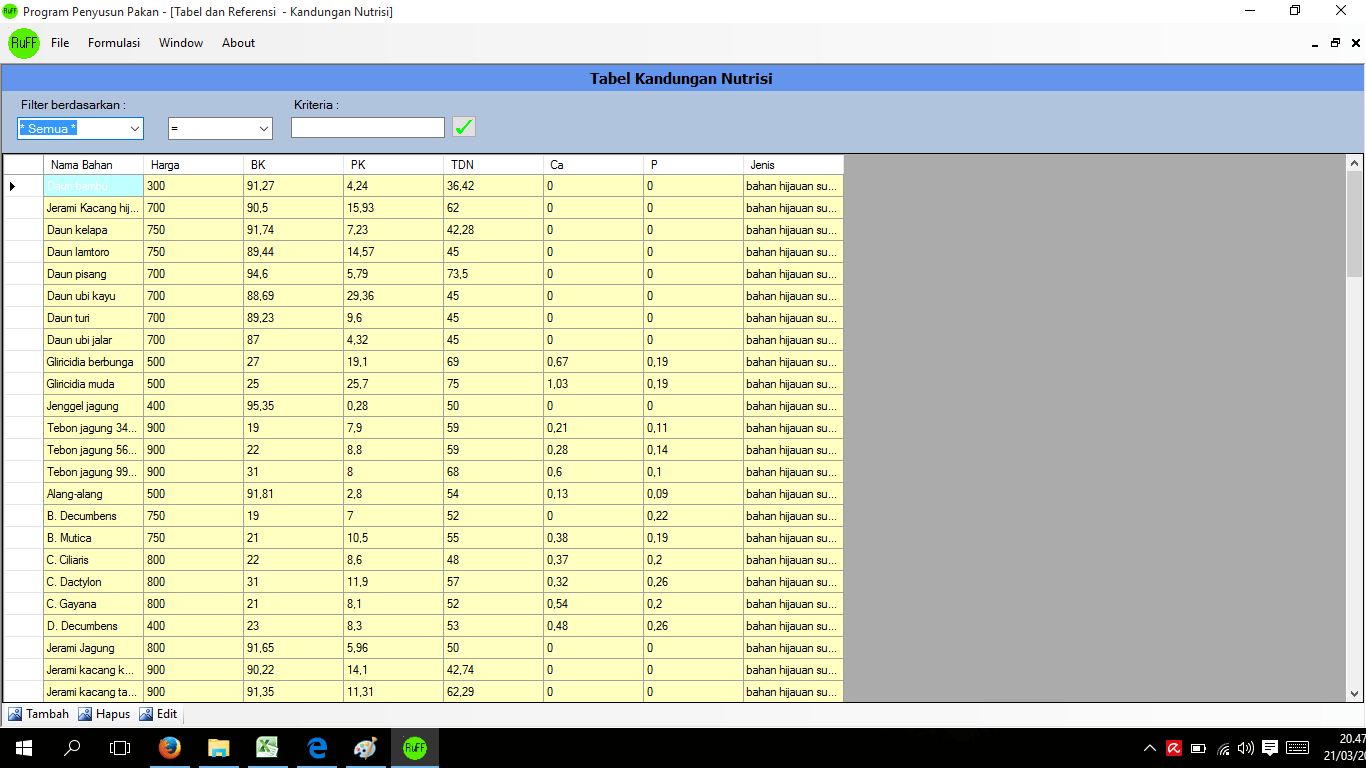Click the Windows Start button
The image size is (1366, 768).
pos(23,747)
